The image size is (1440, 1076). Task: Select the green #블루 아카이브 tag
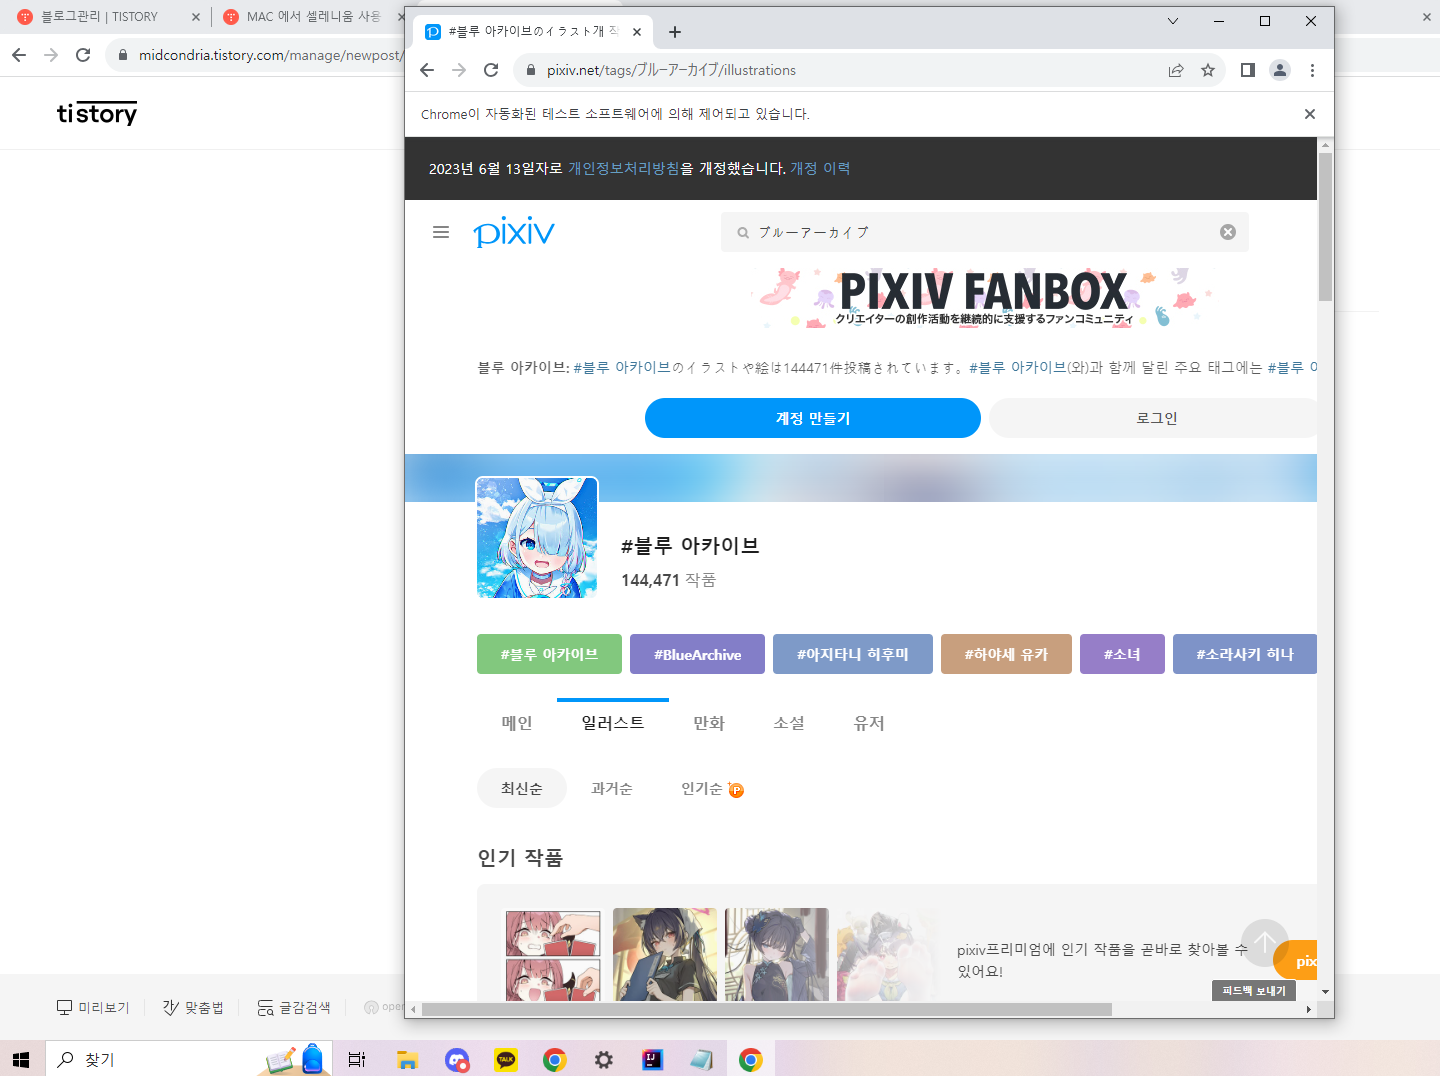point(549,654)
